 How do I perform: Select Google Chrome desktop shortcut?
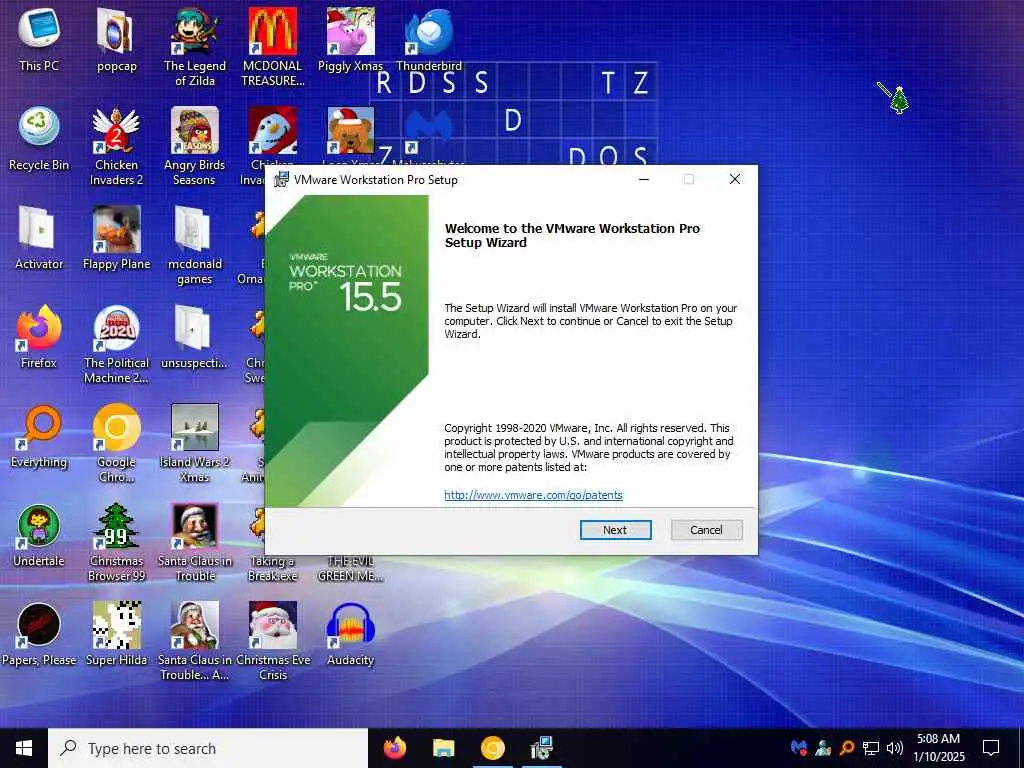116,444
